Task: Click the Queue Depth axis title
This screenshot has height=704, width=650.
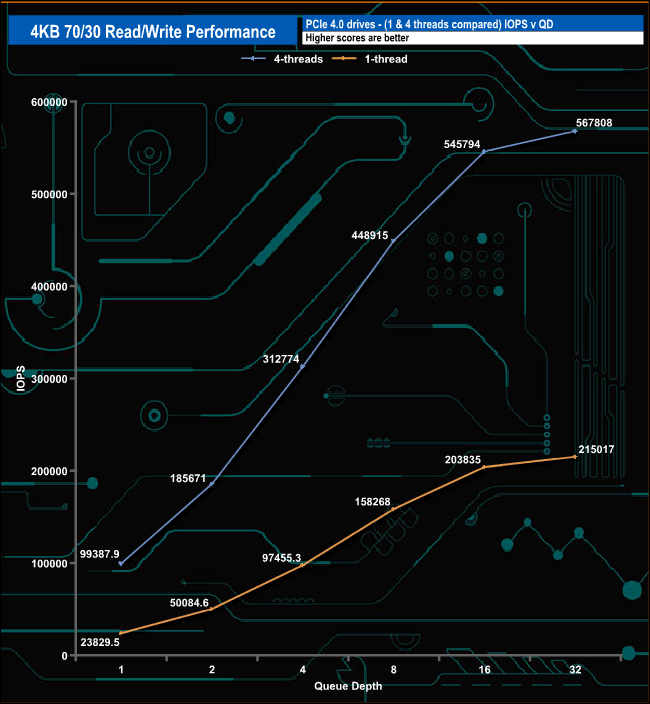Action: [x=348, y=686]
